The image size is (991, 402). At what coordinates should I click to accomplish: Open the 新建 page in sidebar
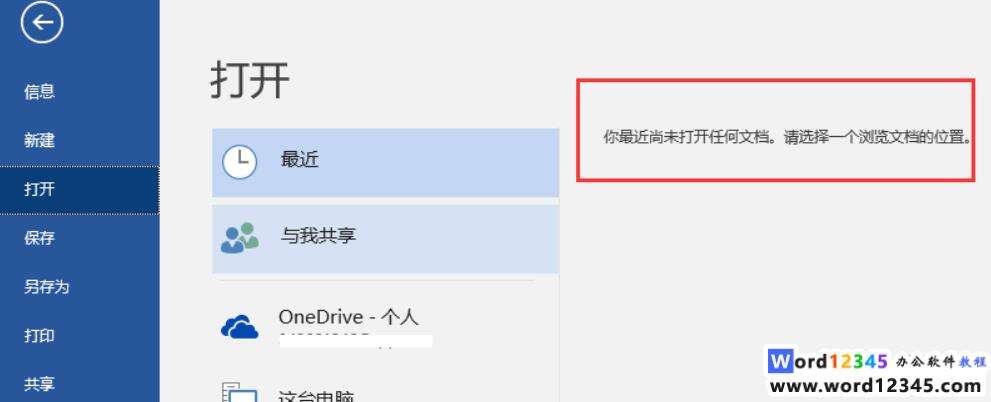(x=39, y=140)
